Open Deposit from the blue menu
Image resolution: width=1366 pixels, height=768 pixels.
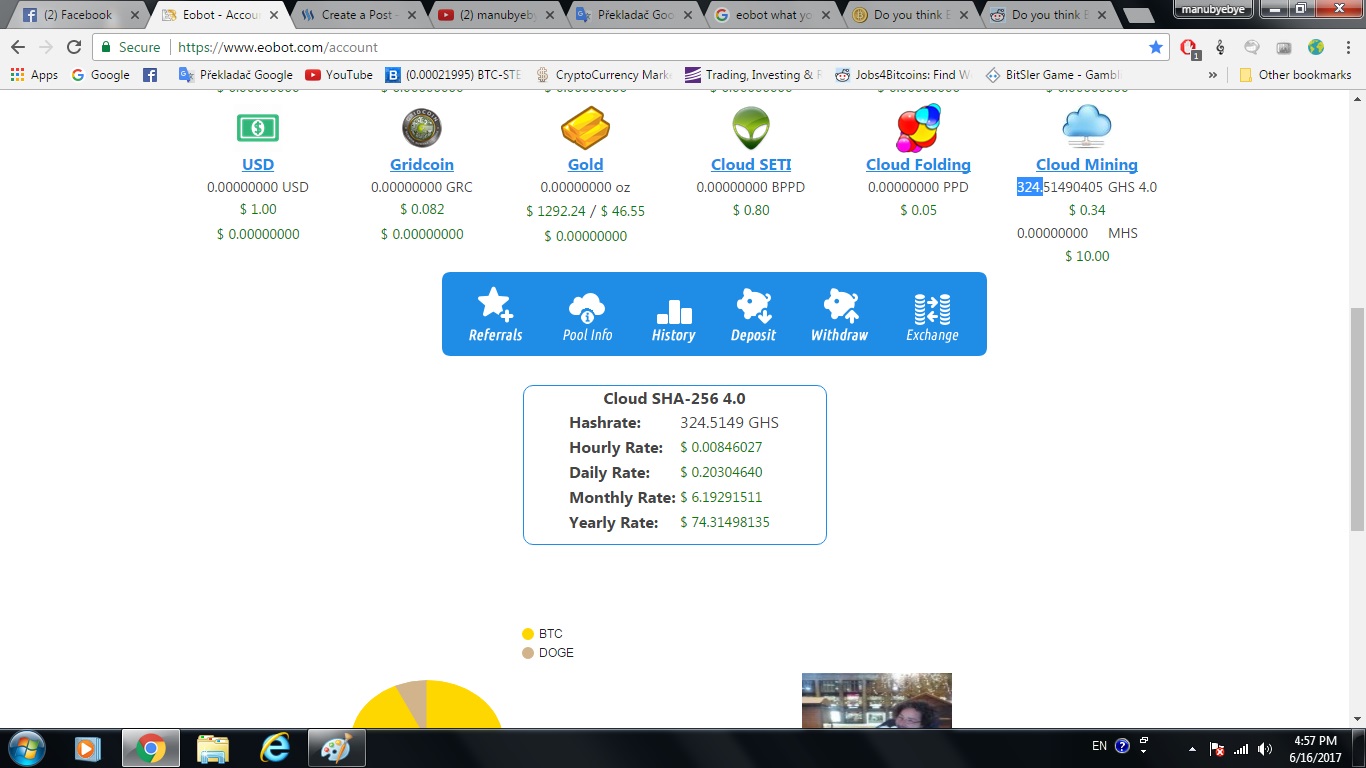(753, 314)
